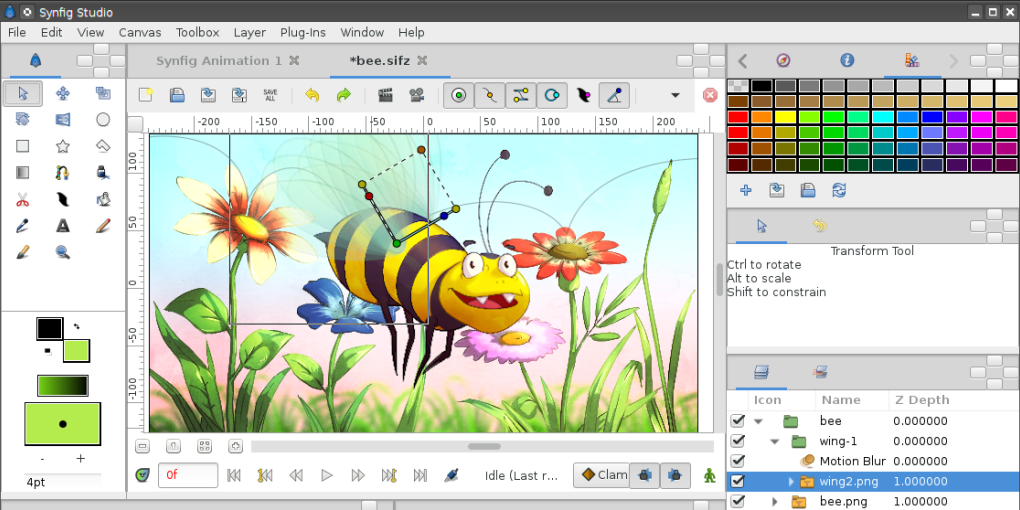Select the Star tool in toolbox
The height and width of the screenshot is (510, 1020).
click(63, 146)
